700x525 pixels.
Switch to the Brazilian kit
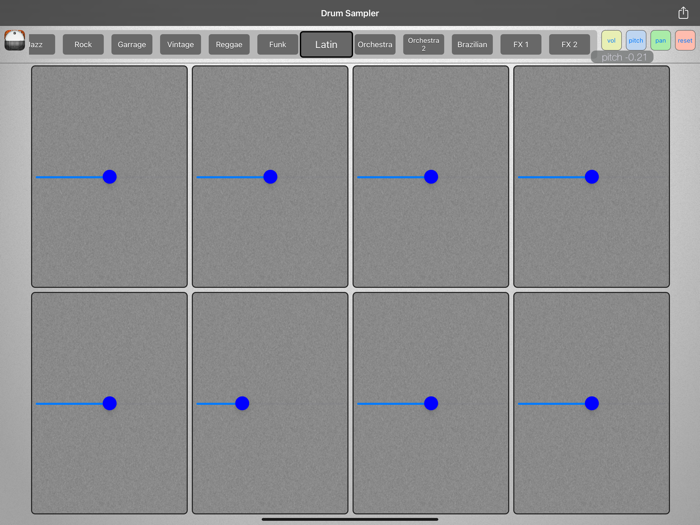tap(472, 45)
